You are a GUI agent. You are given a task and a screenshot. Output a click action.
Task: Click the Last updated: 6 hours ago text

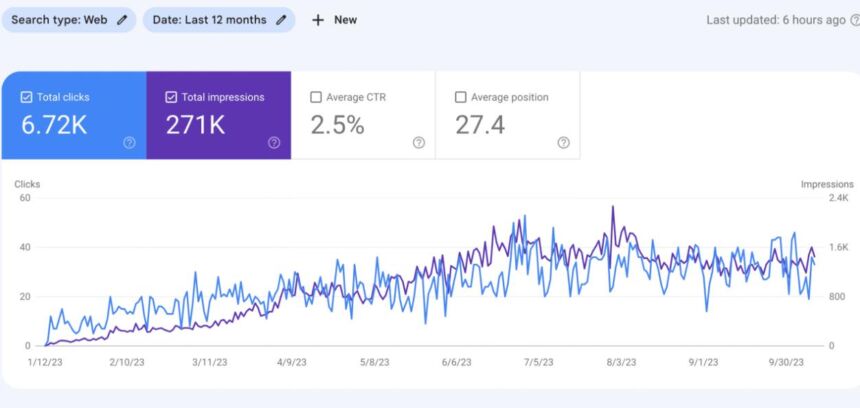pyautogui.click(x=775, y=20)
